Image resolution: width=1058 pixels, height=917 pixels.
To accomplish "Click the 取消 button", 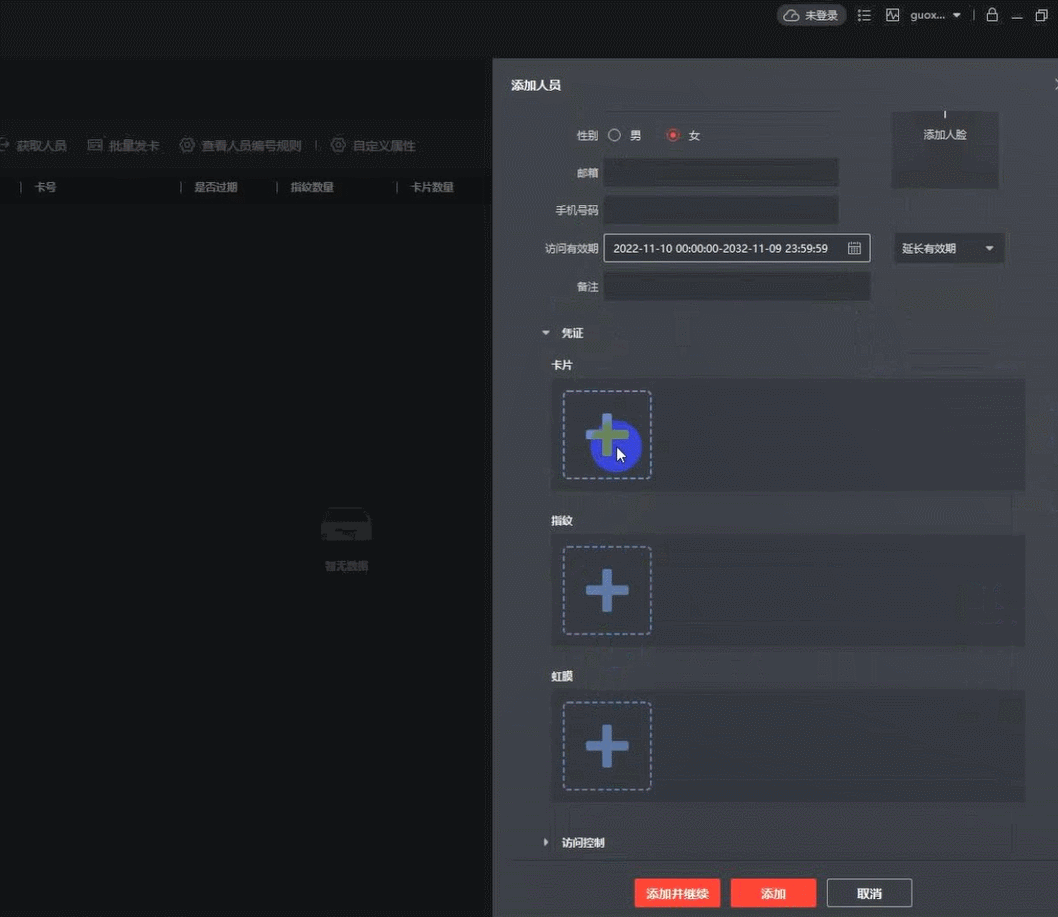I will pos(869,893).
